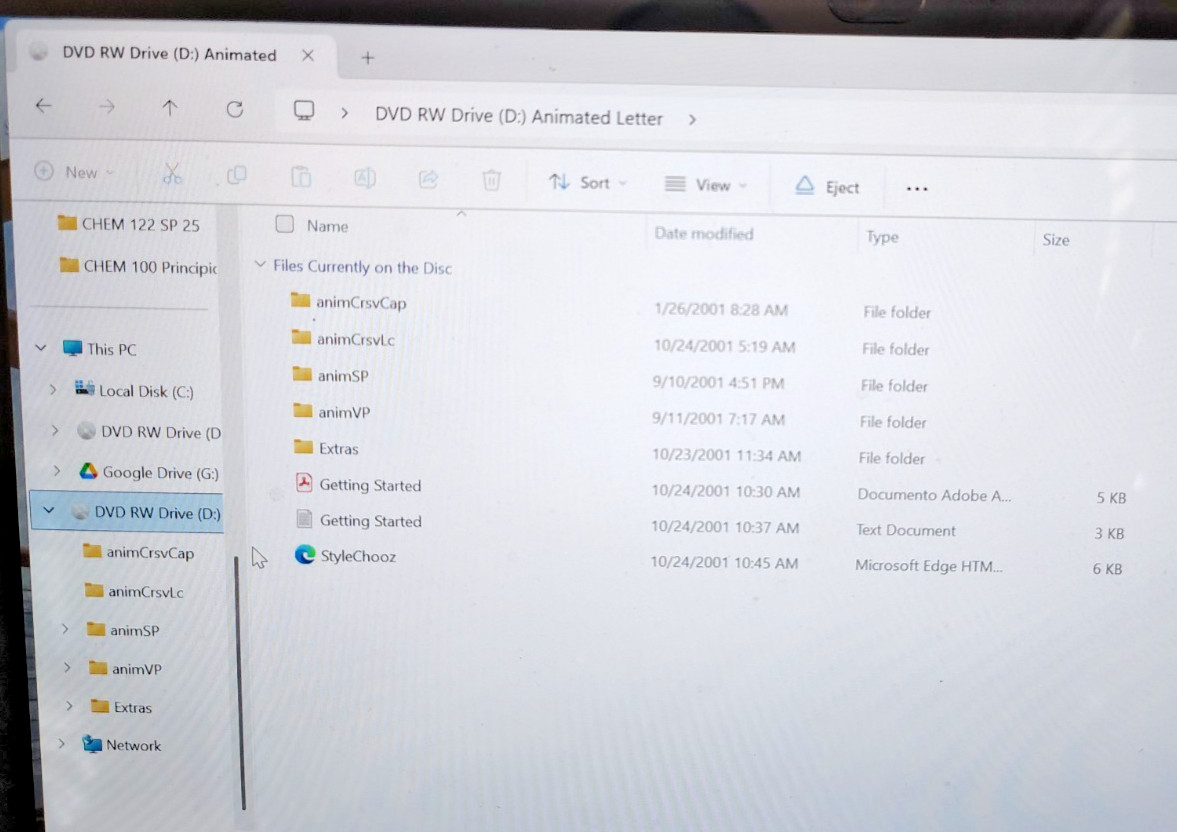Click the Local Disk (C:) drive icon
Screen dimensions: 1177x832
click(84, 388)
